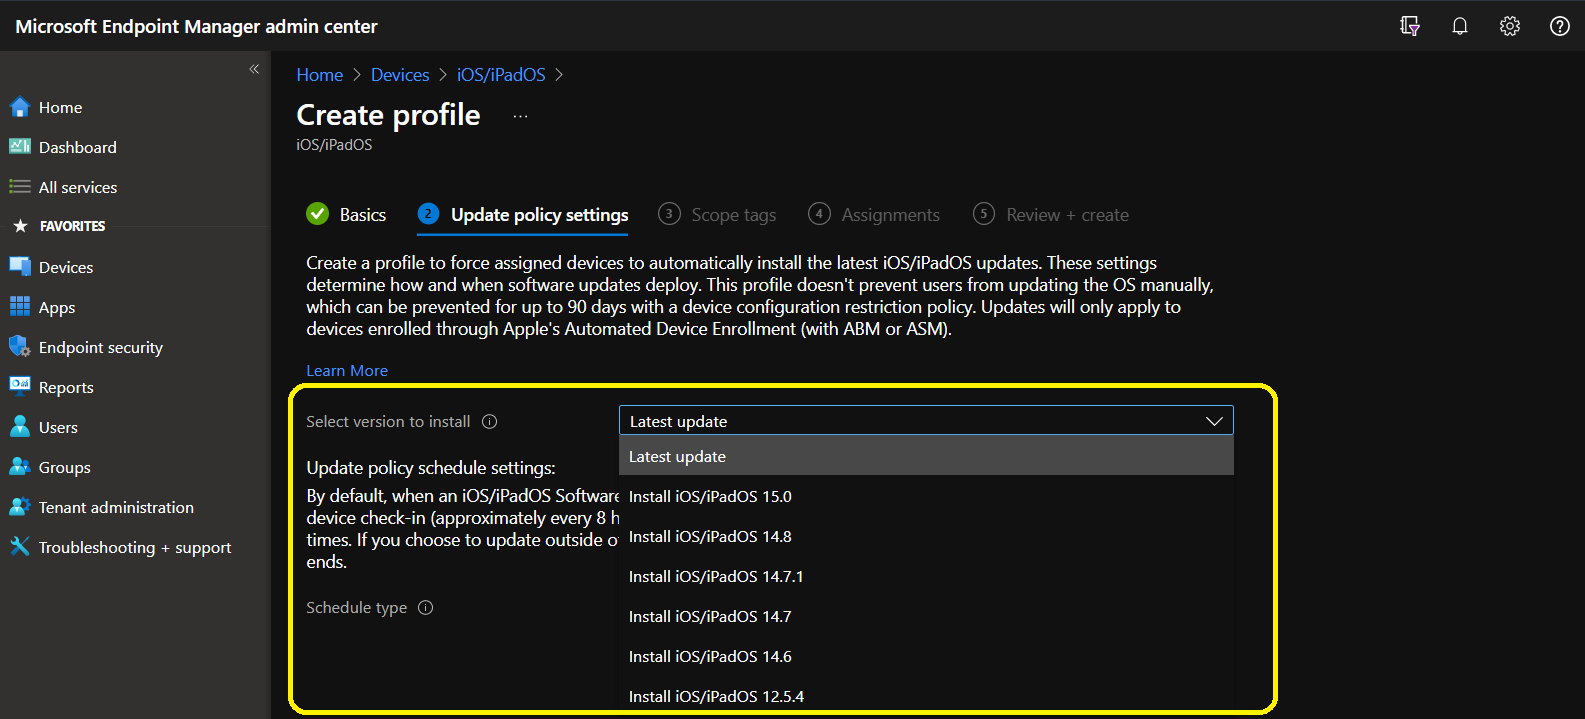
Task: Click the ellipsis beside Create profile
Action: point(520,116)
